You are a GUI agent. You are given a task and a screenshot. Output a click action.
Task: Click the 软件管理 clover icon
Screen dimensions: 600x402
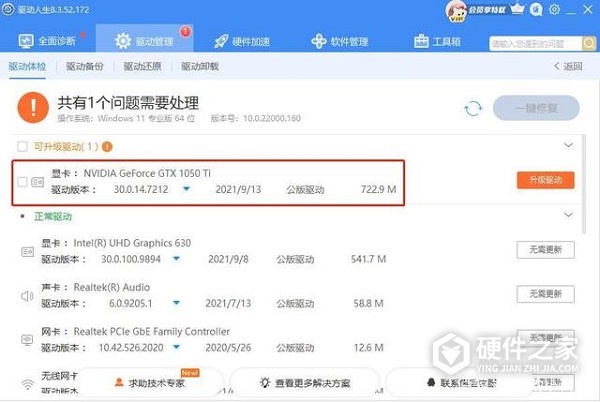(x=319, y=41)
